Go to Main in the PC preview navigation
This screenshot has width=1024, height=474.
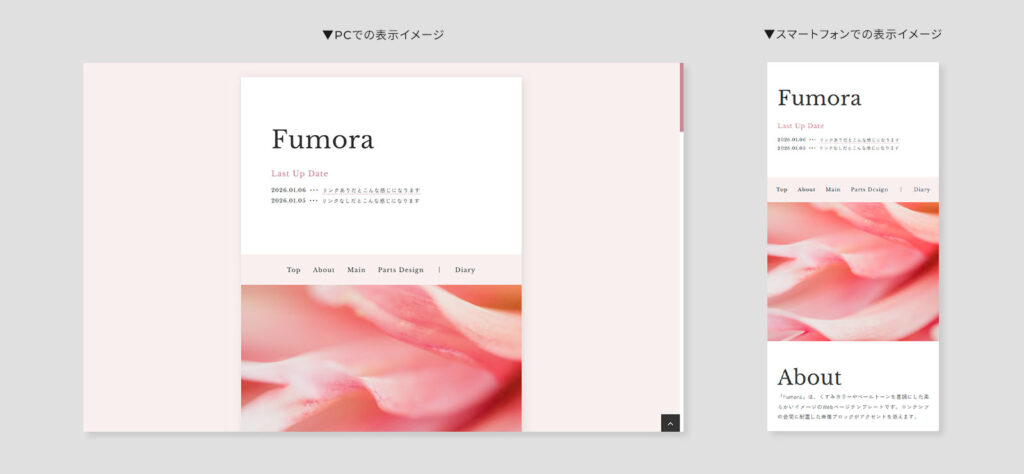(x=356, y=270)
